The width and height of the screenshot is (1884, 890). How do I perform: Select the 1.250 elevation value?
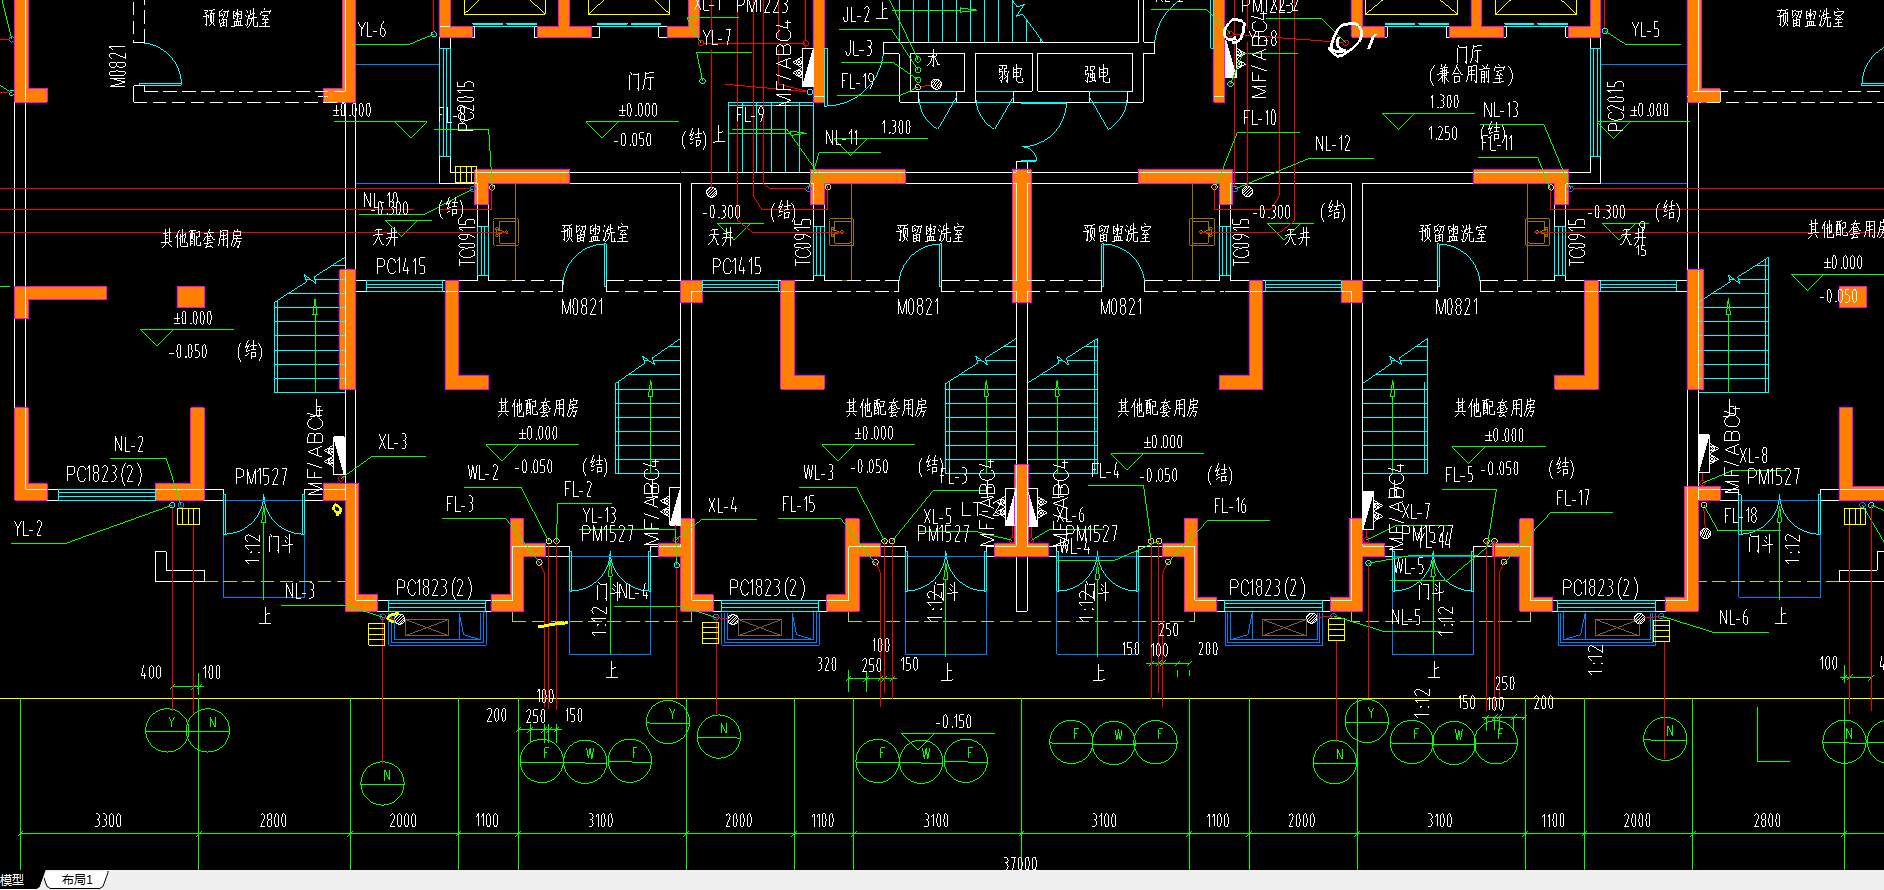coord(1443,133)
